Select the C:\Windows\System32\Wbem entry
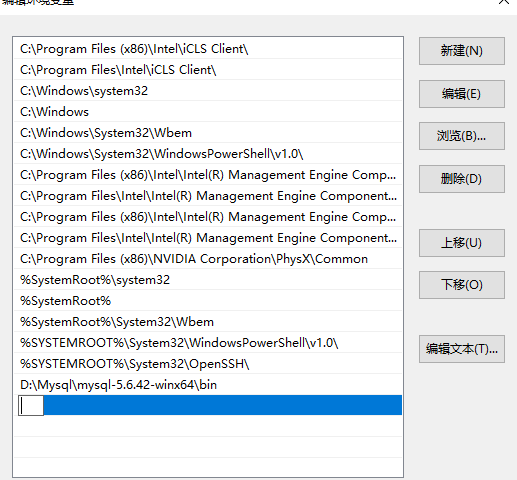517x480 pixels. tap(208, 133)
